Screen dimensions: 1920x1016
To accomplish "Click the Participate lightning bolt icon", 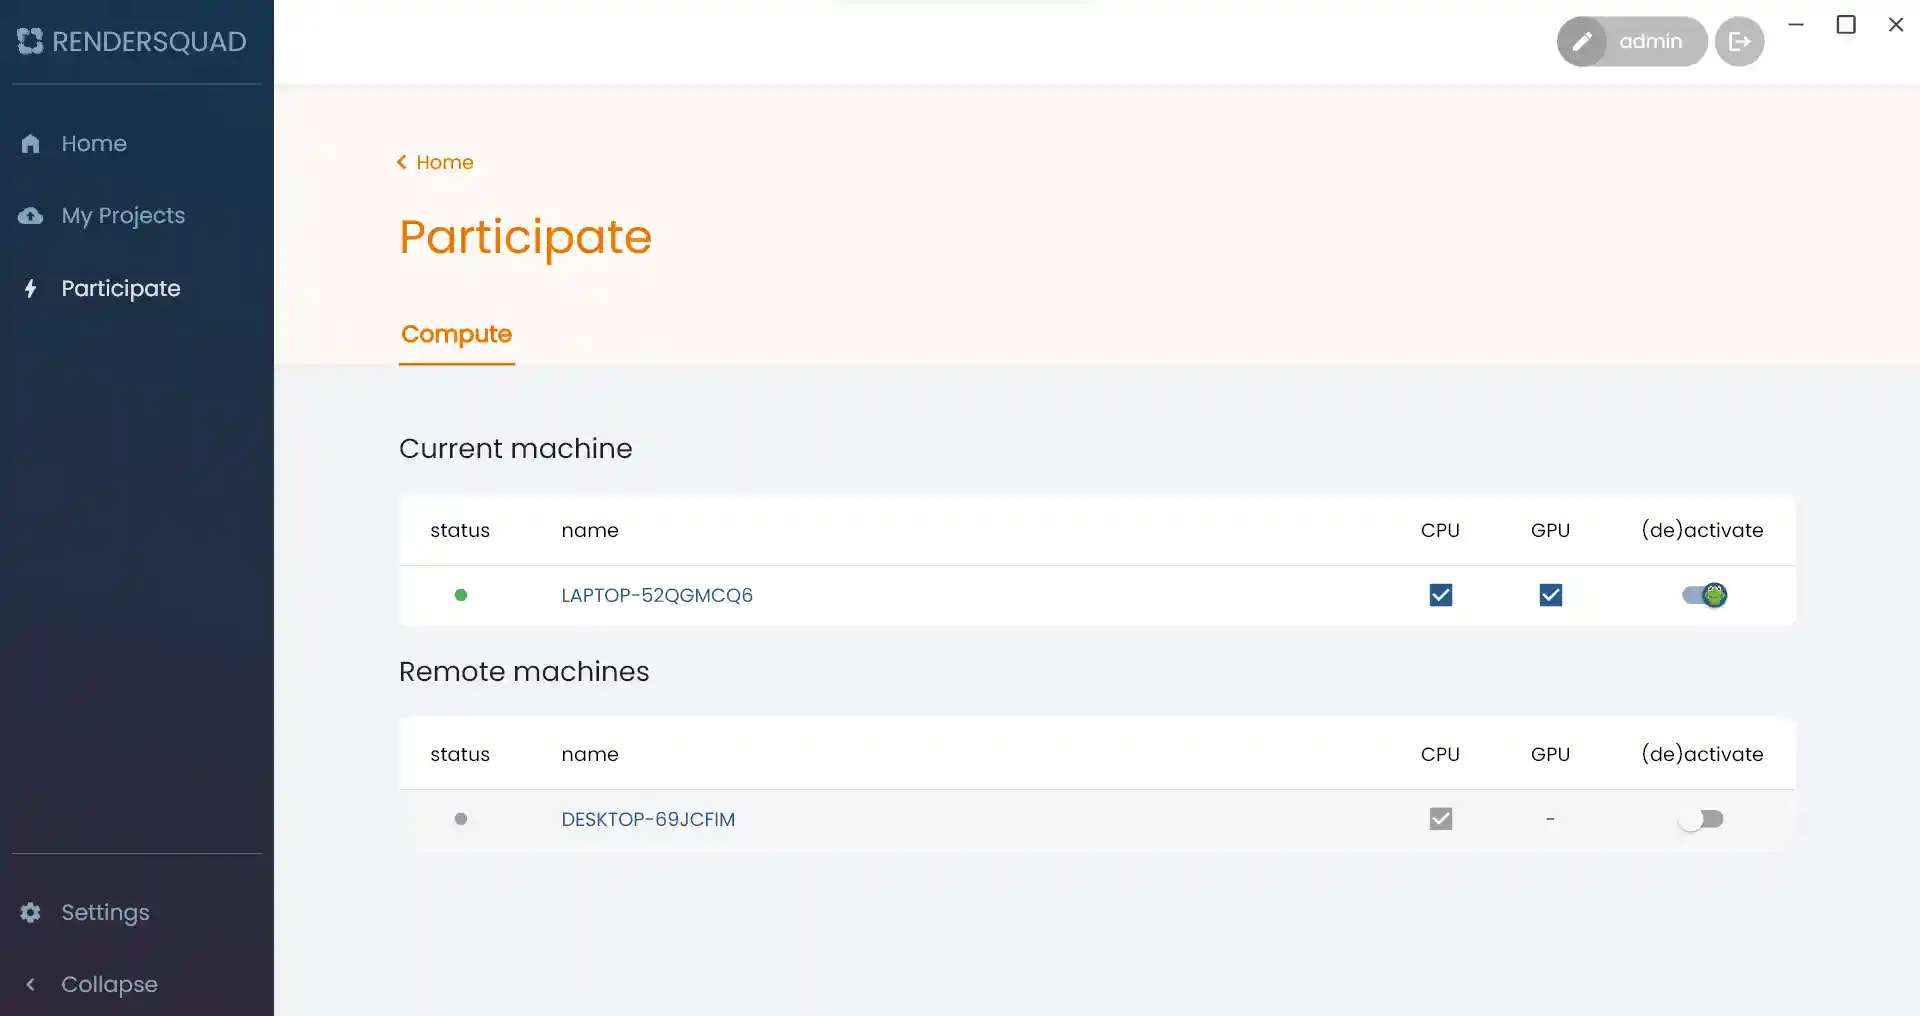I will click(x=31, y=289).
